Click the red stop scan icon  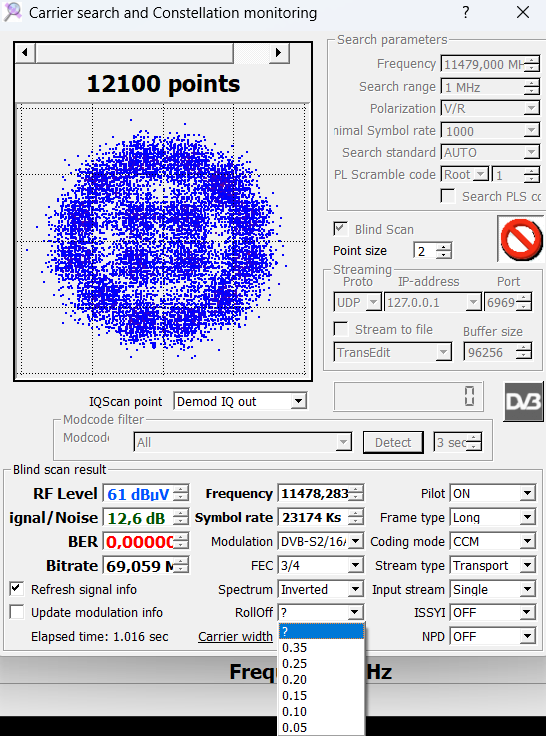click(521, 239)
